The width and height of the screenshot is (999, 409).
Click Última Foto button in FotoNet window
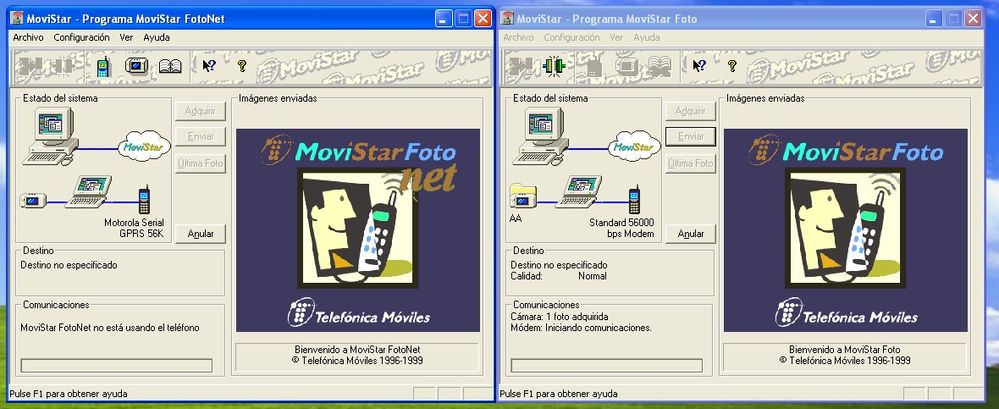[x=201, y=163]
